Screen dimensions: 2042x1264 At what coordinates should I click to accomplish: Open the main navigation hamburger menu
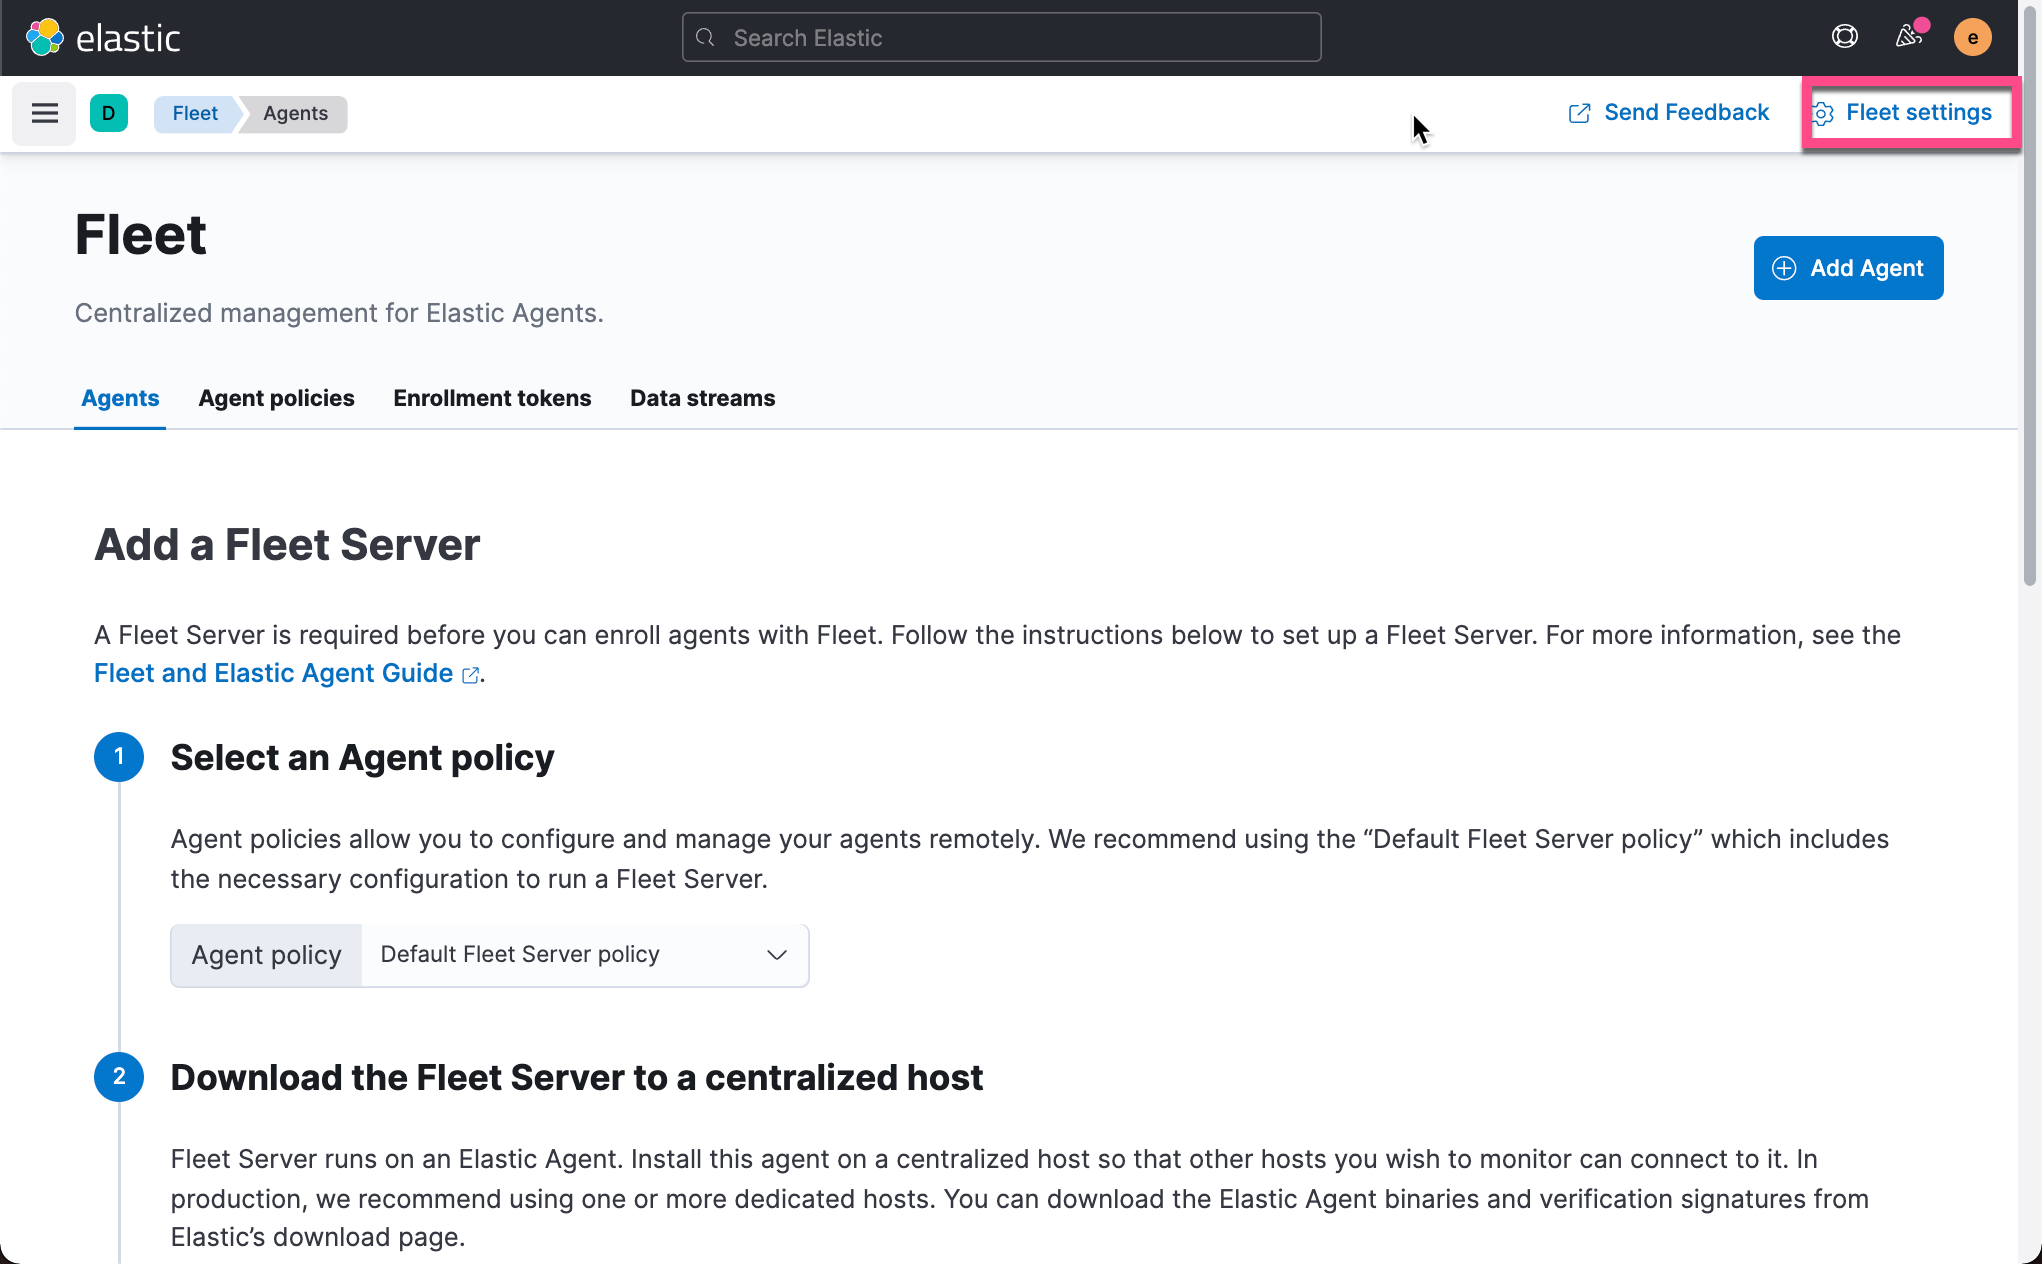43,113
